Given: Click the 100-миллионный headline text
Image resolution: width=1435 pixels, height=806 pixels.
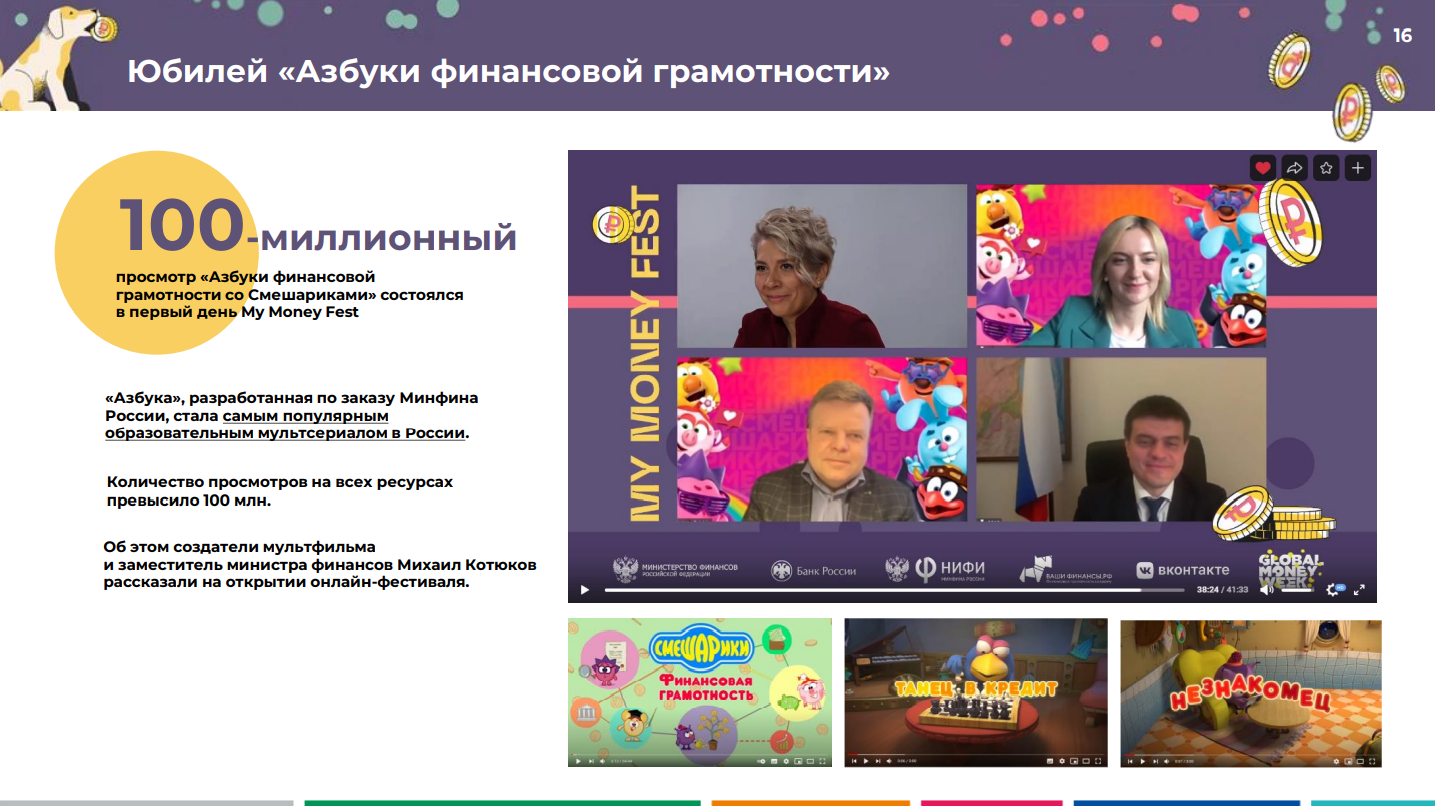Looking at the screenshot, I should (x=318, y=228).
